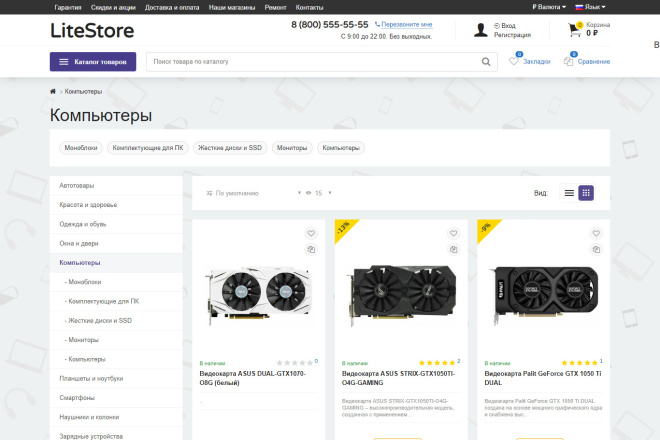Open Ремонт in the top menu
The image size is (660, 440).
275,8
